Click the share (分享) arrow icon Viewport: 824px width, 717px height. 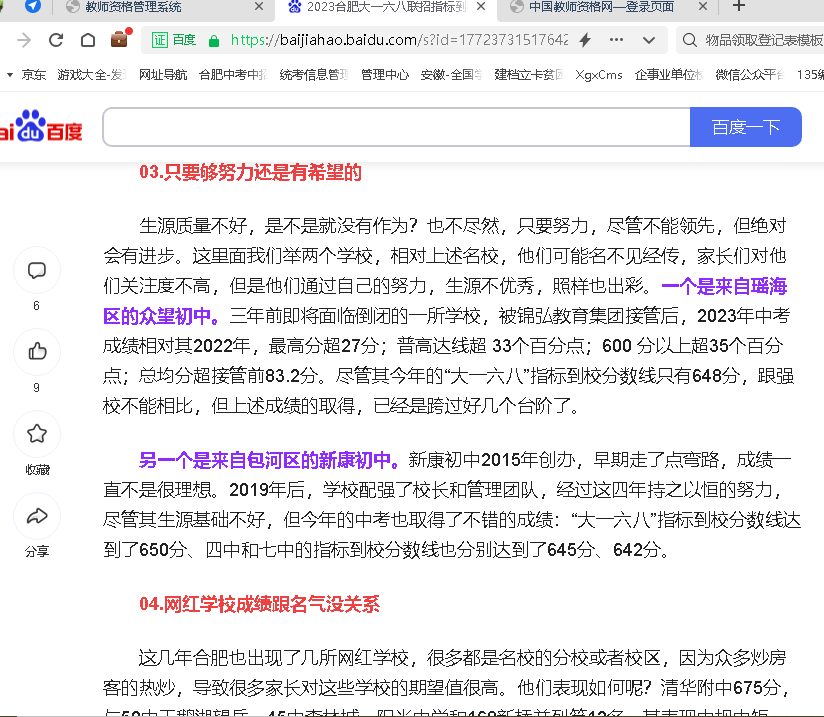37,516
